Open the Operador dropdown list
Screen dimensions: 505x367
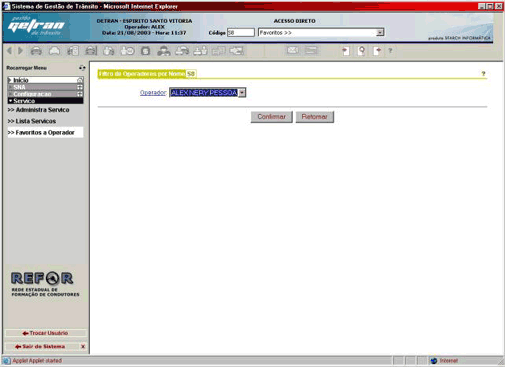tap(242, 92)
